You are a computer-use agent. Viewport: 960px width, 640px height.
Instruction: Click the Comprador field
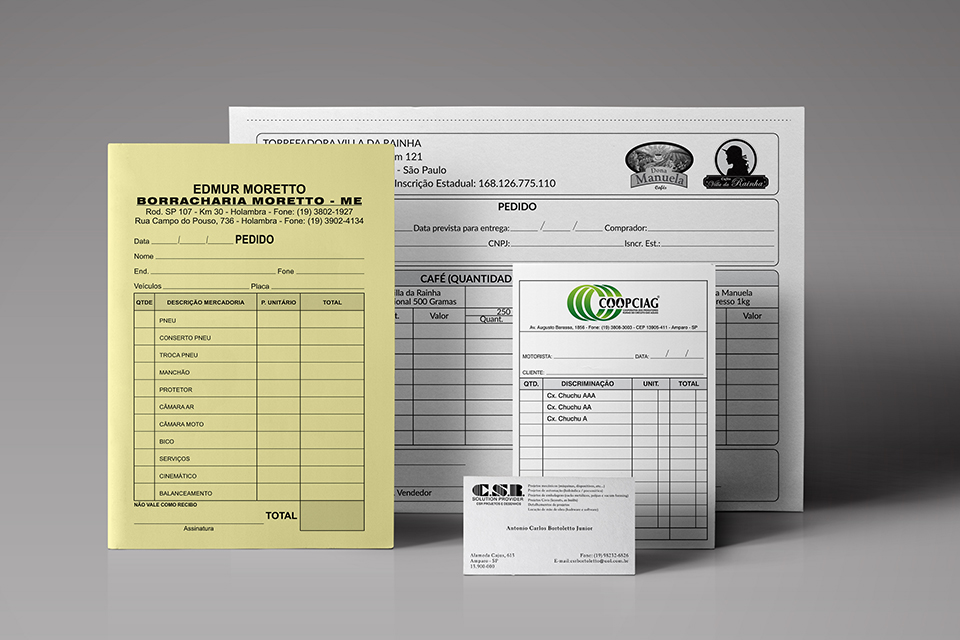[x=689, y=228]
